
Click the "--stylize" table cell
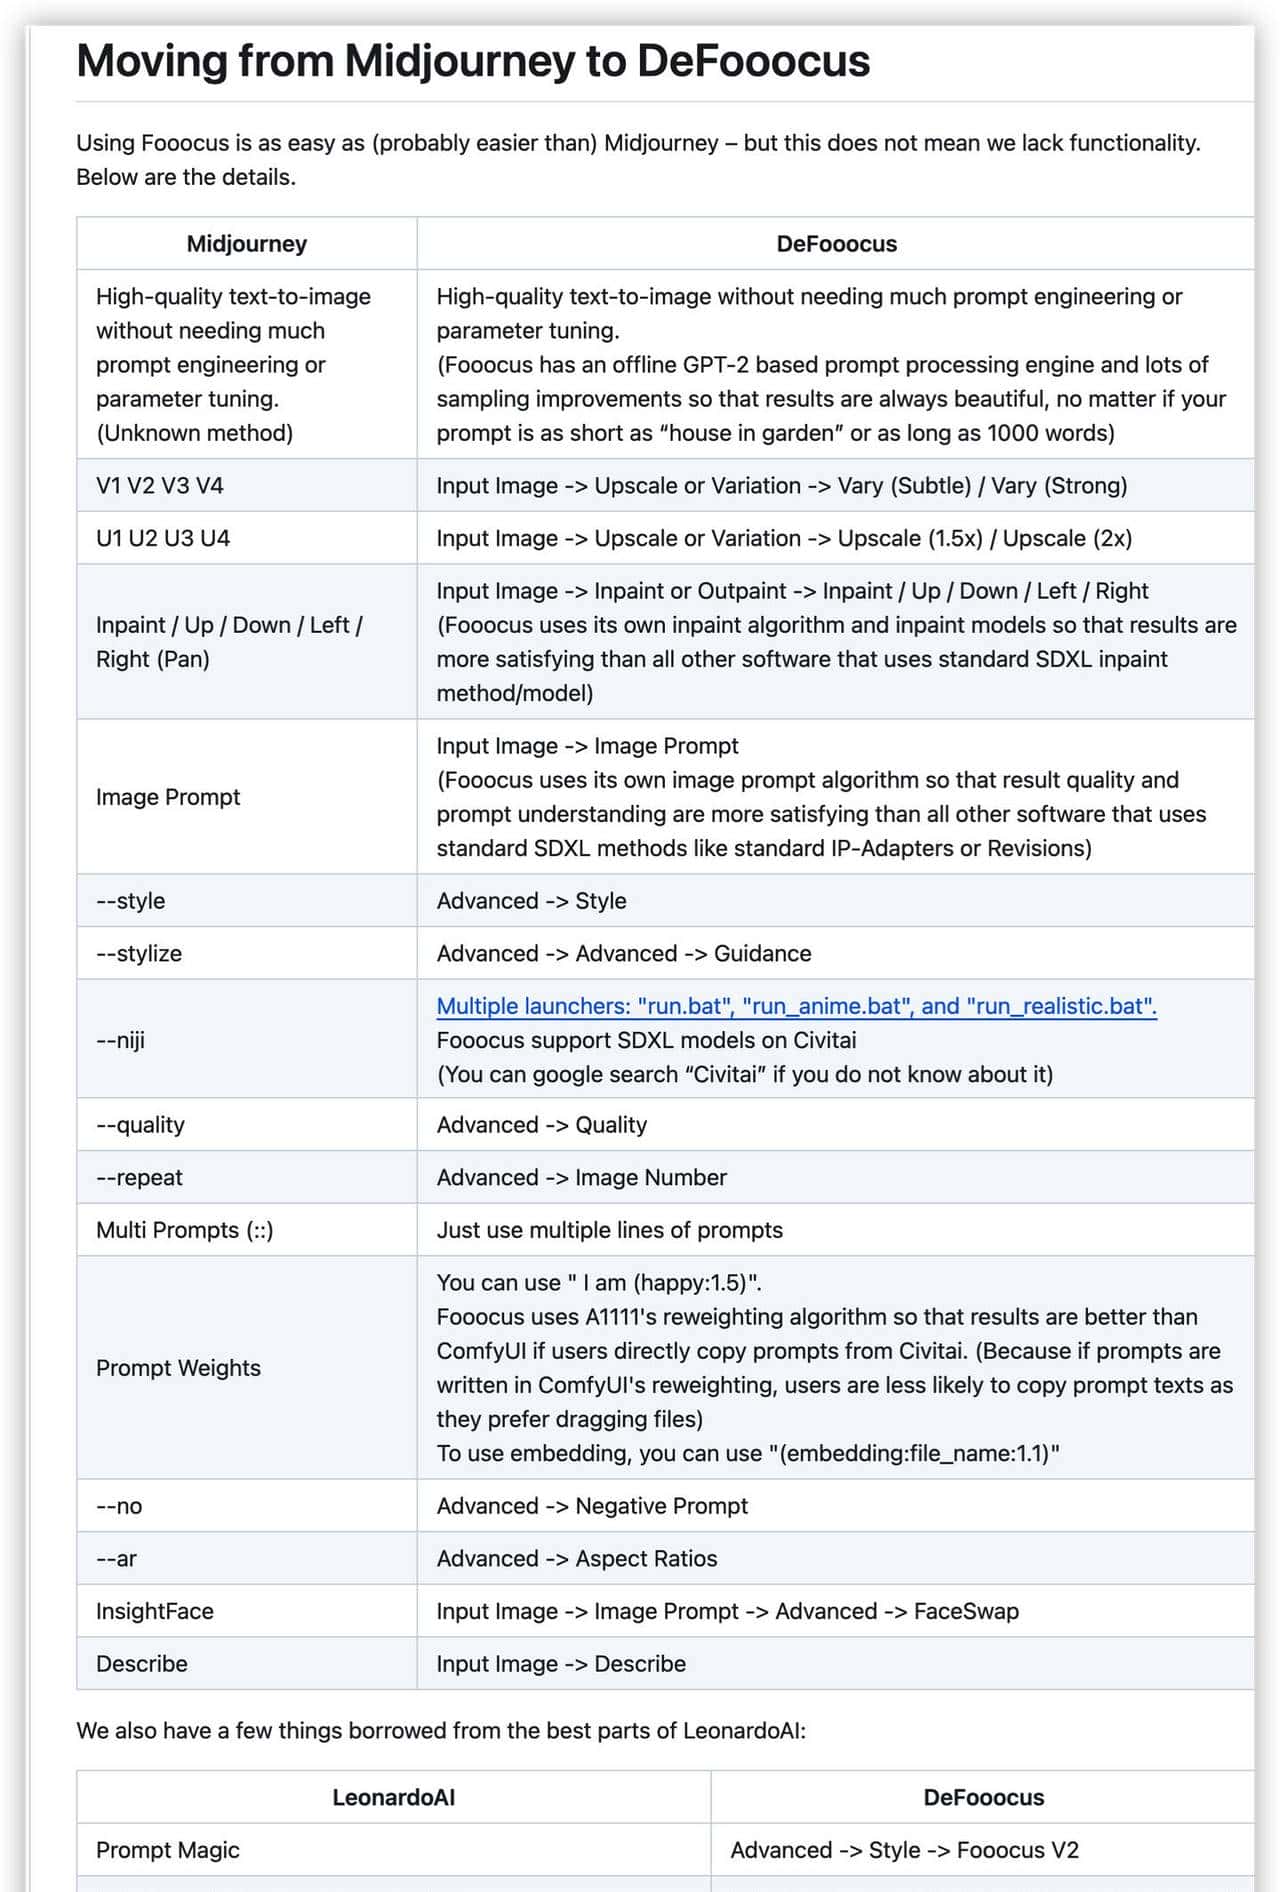point(139,954)
